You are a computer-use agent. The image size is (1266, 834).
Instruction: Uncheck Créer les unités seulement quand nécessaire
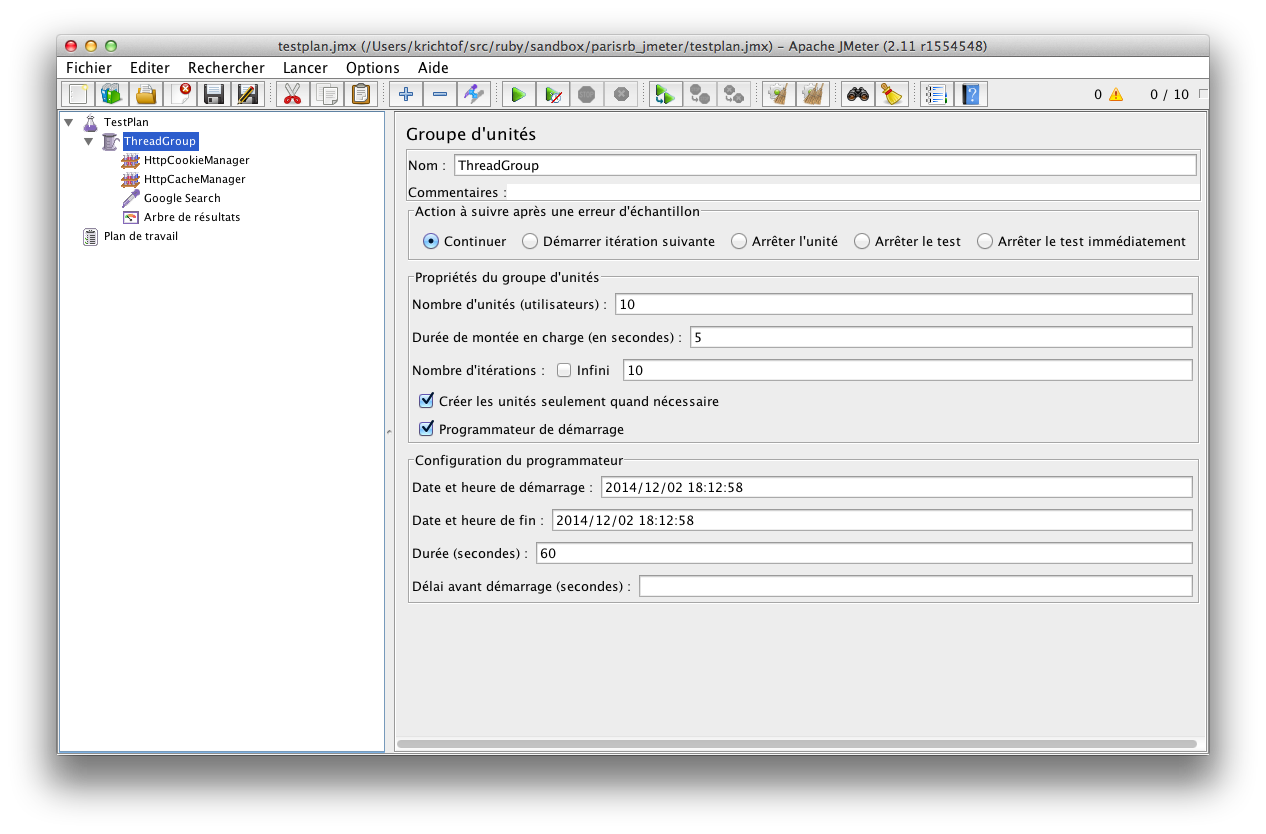point(427,401)
